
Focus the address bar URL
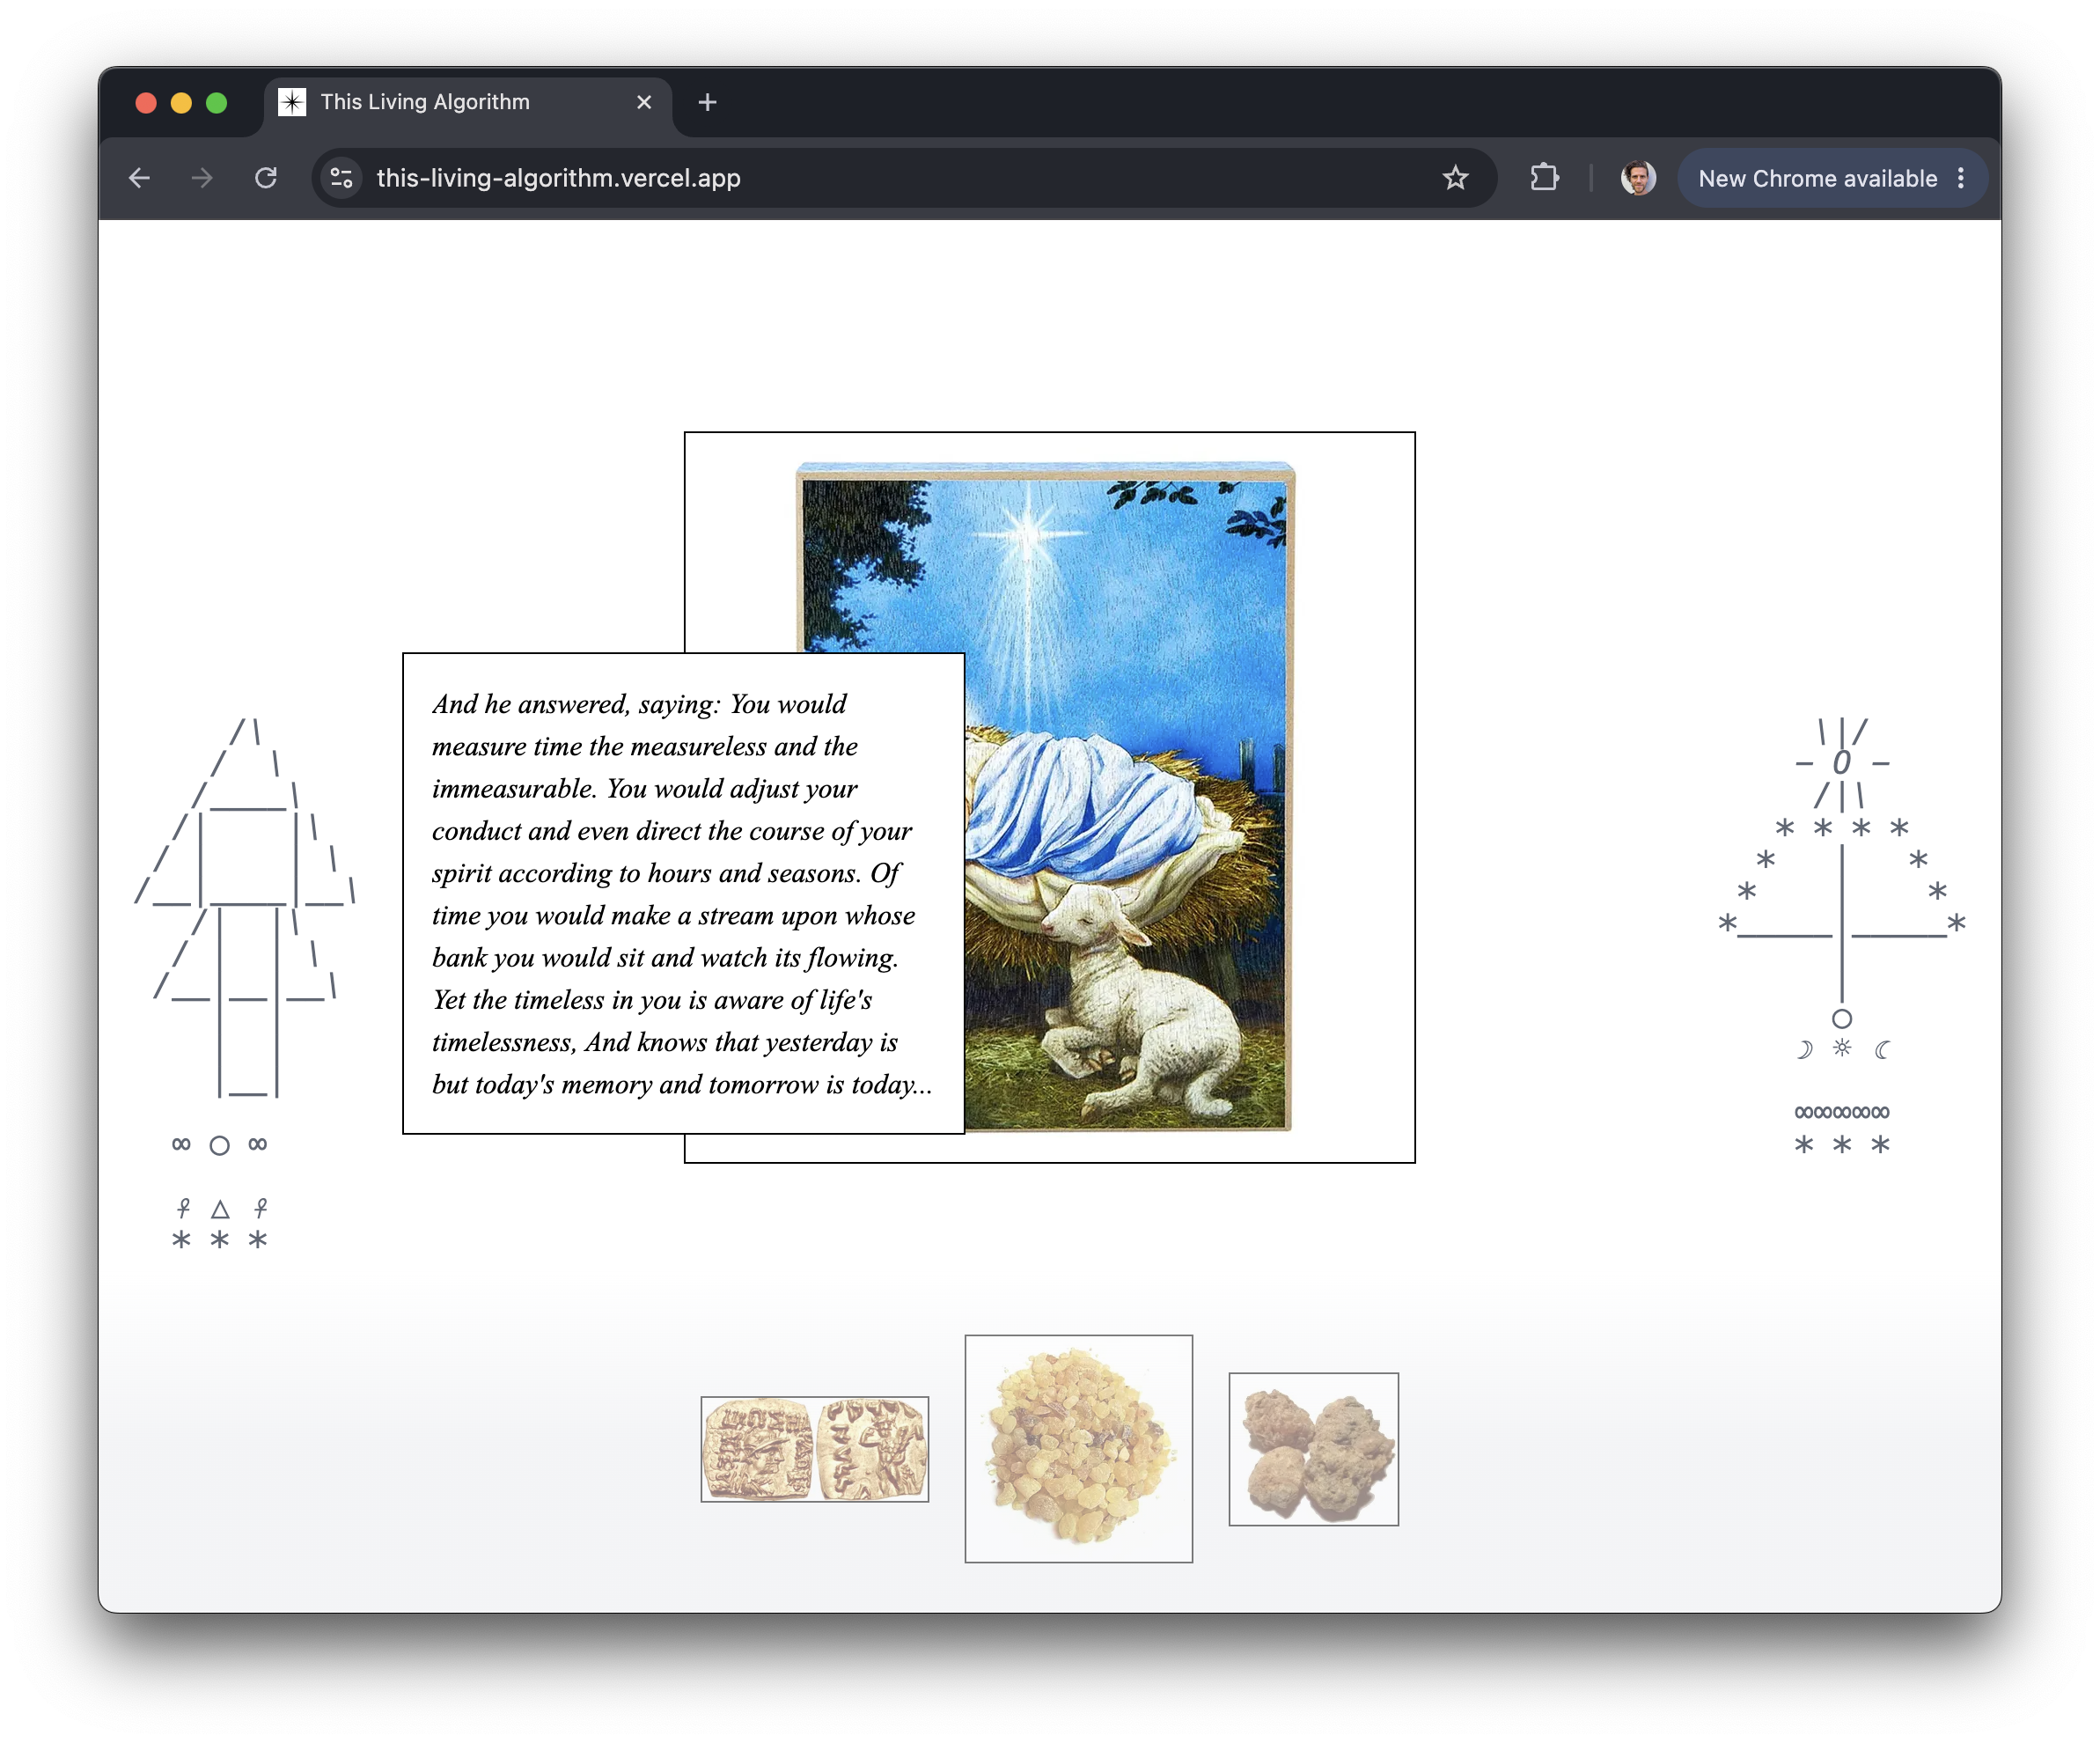pyautogui.click(x=558, y=178)
